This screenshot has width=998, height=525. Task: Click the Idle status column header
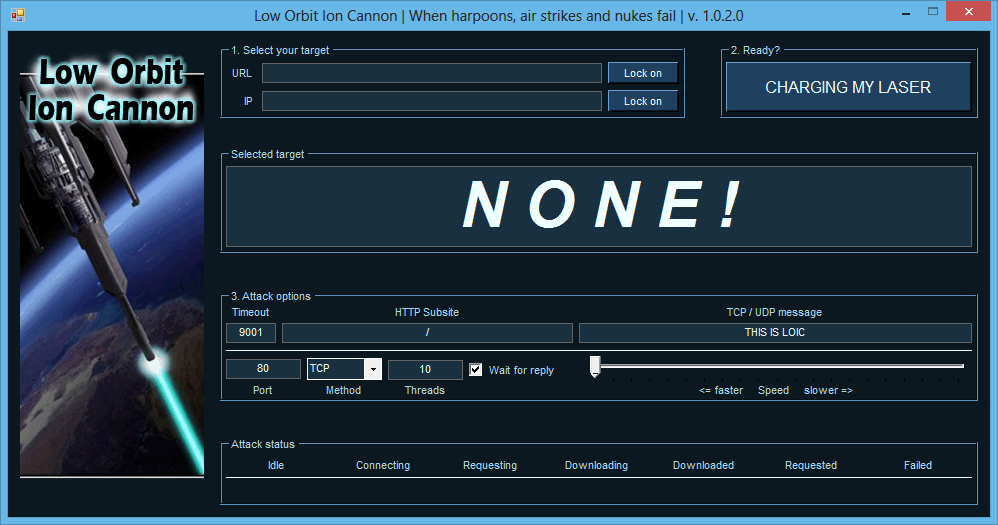(276, 465)
